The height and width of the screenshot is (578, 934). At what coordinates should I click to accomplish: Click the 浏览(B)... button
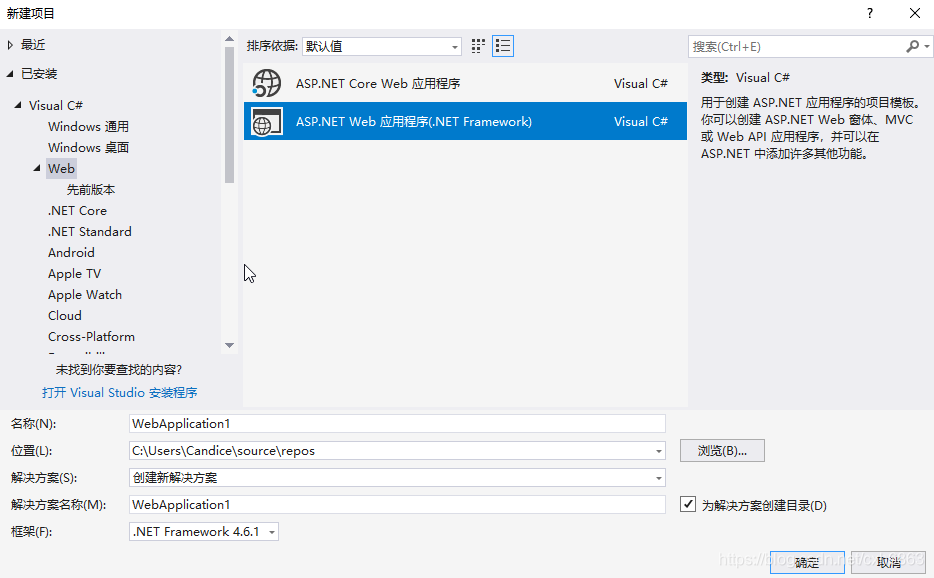[722, 450]
